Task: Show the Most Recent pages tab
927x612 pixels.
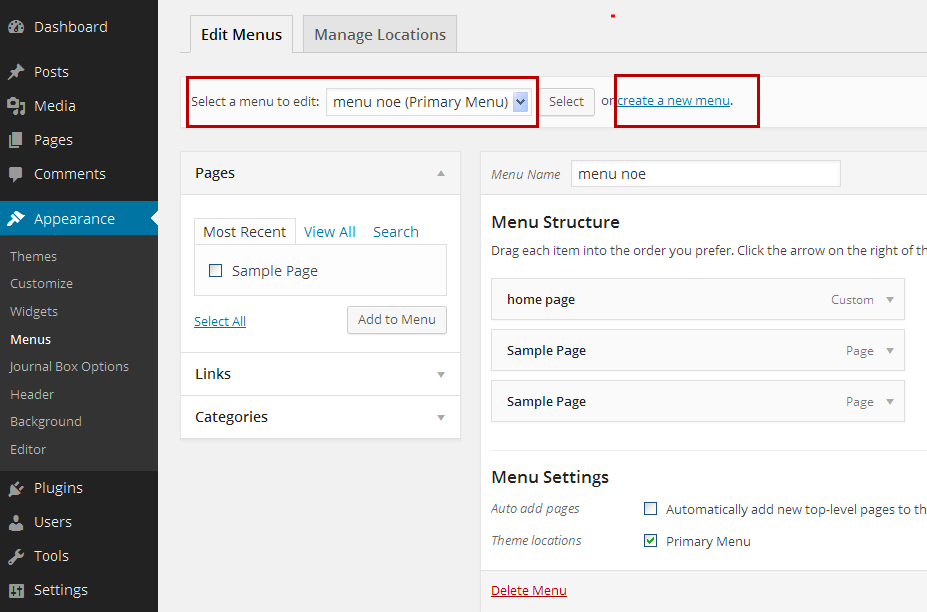Action: click(x=245, y=232)
